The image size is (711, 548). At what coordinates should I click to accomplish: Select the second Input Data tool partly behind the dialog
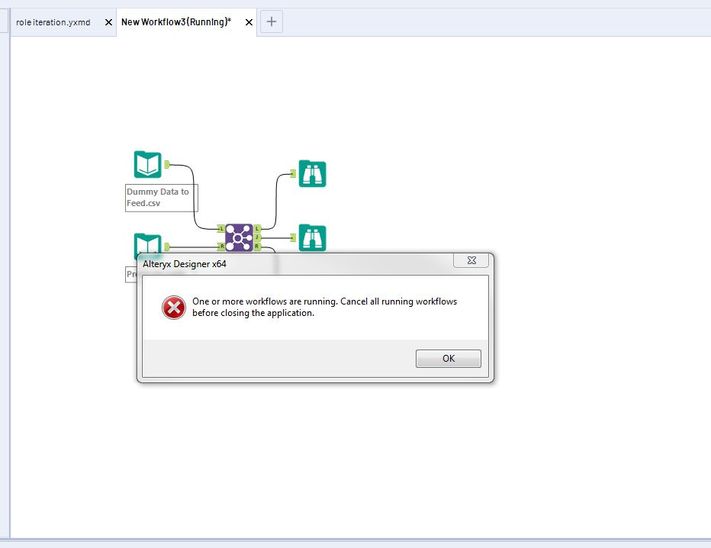coord(148,243)
